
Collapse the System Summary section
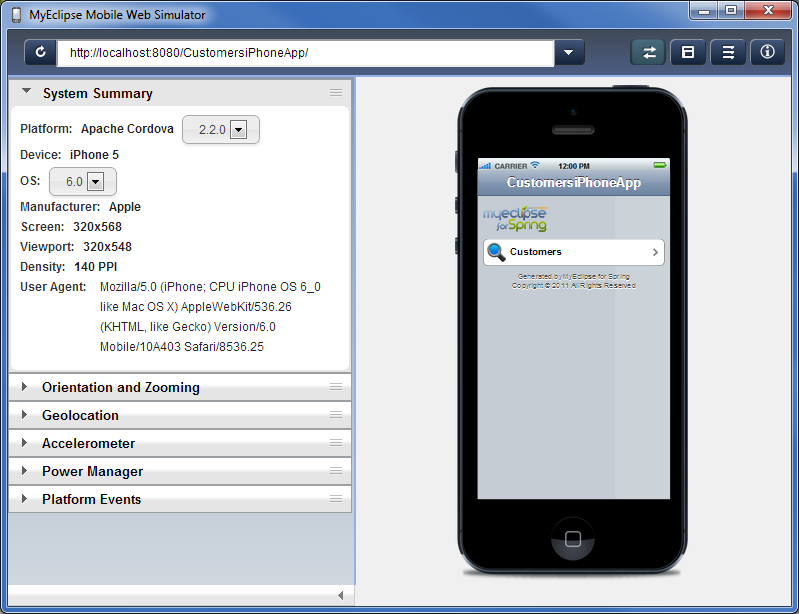[26, 92]
